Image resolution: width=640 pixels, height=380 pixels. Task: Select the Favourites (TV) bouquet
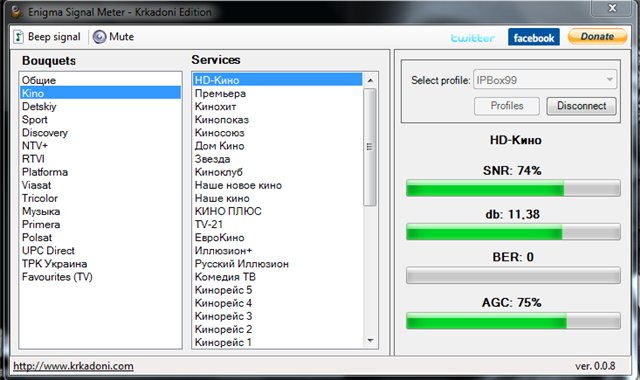click(x=100, y=276)
